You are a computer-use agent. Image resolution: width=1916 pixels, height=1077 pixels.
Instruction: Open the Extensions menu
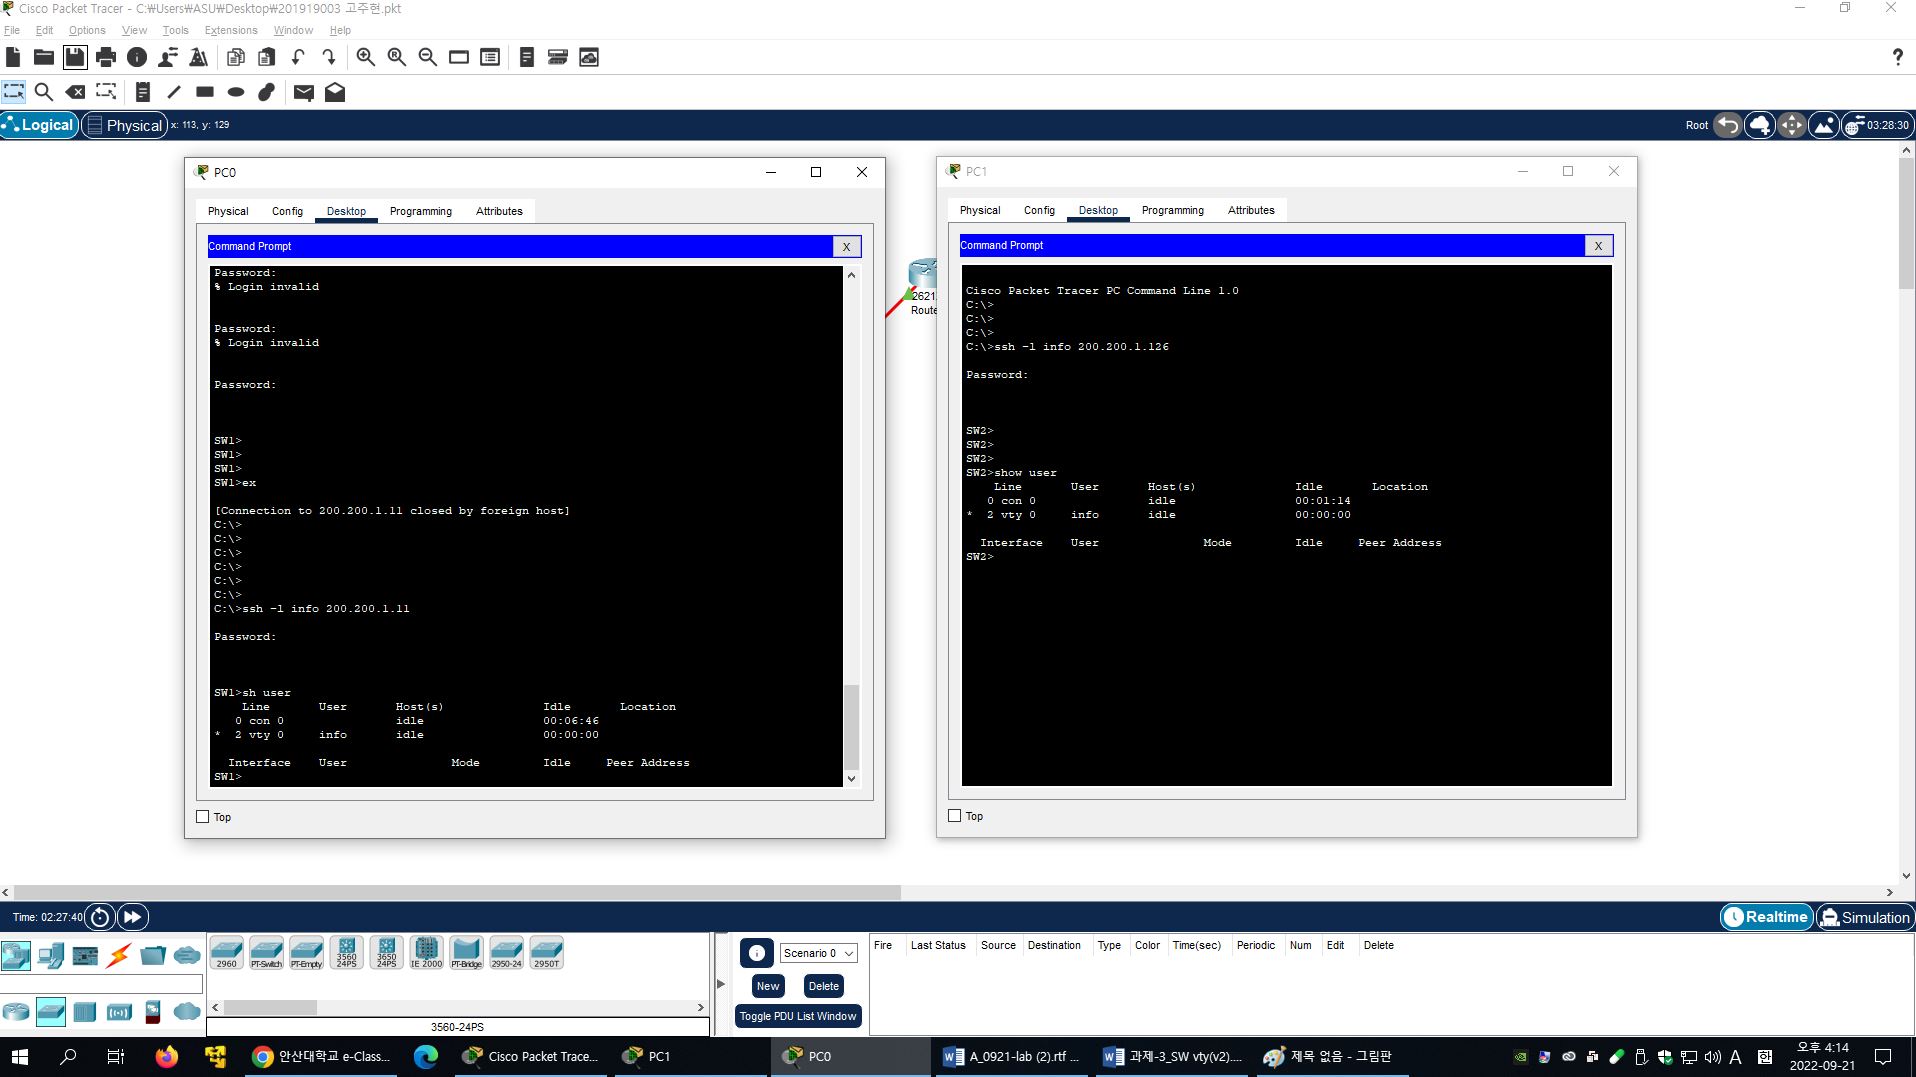[231, 30]
